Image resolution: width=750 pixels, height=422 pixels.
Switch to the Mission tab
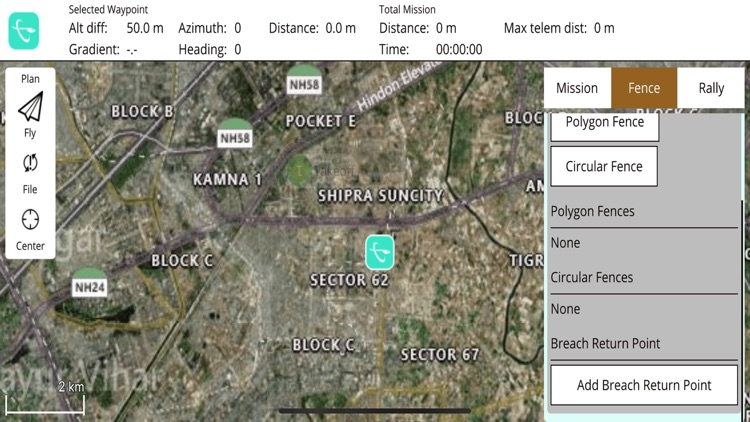pyautogui.click(x=577, y=88)
